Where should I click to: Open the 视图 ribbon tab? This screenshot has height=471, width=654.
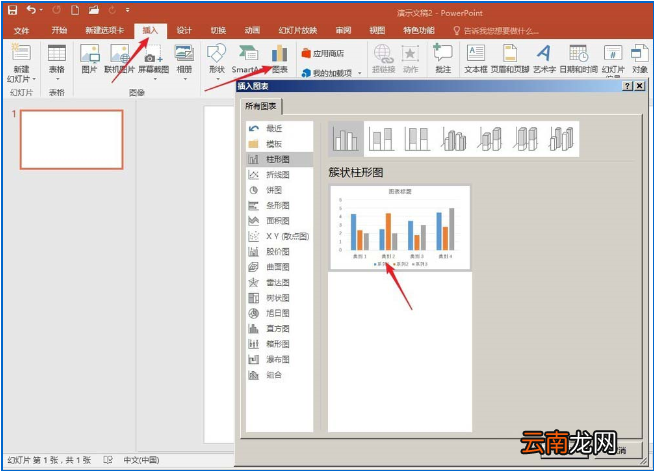click(377, 30)
